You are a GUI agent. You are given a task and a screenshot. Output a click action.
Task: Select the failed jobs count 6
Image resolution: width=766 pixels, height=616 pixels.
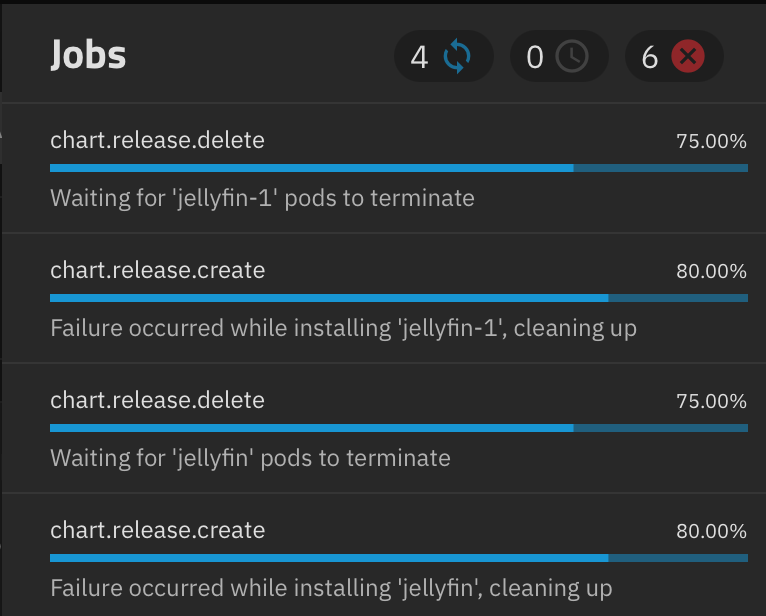(650, 57)
